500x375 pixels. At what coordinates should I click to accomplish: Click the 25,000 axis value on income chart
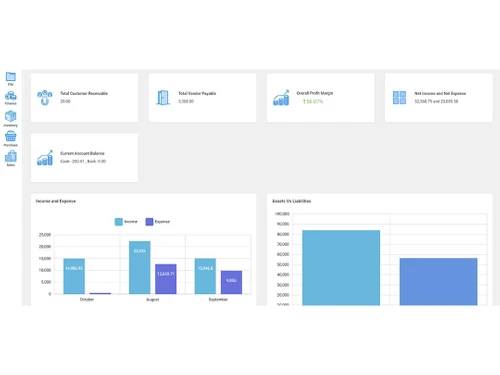tap(45, 235)
